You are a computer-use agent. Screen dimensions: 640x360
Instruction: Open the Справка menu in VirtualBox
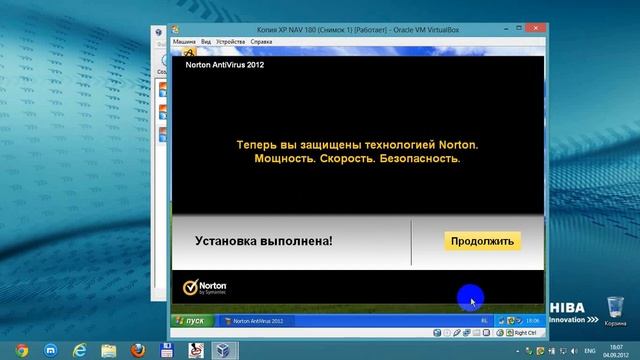pyautogui.click(x=261, y=42)
